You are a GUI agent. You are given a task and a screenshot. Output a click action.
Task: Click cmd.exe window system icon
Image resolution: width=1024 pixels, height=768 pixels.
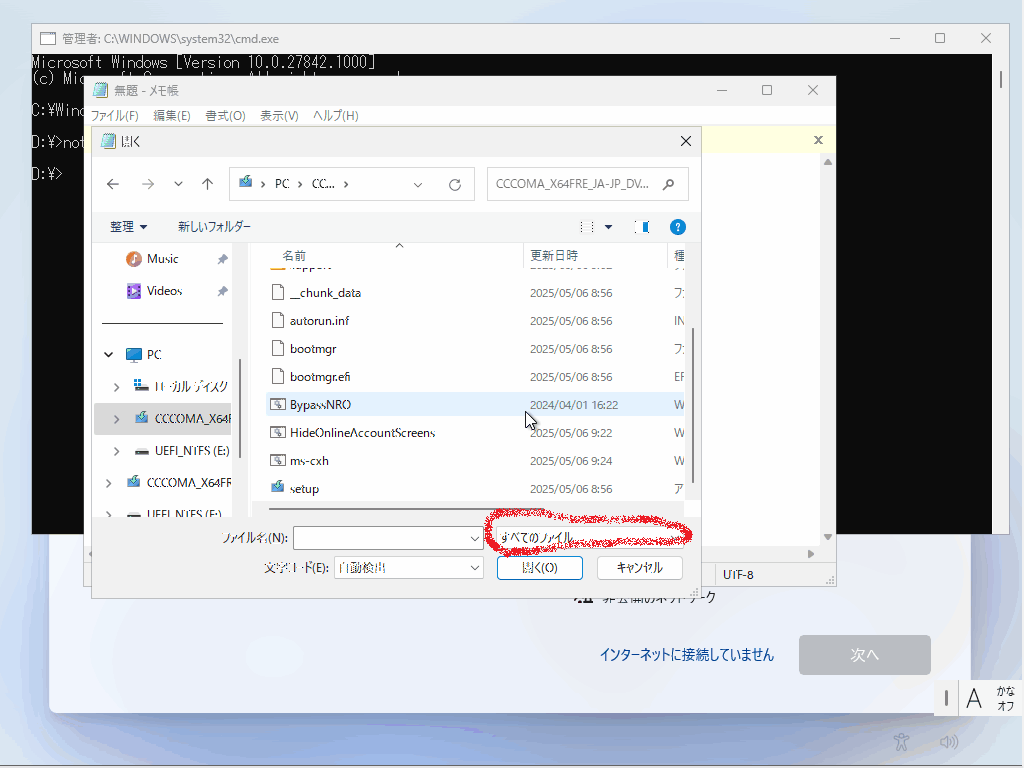(48, 39)
